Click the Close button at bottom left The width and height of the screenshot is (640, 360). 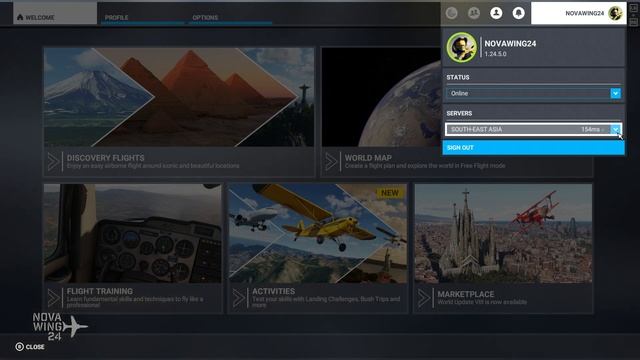pyautogui.click(x=30, y=347)
